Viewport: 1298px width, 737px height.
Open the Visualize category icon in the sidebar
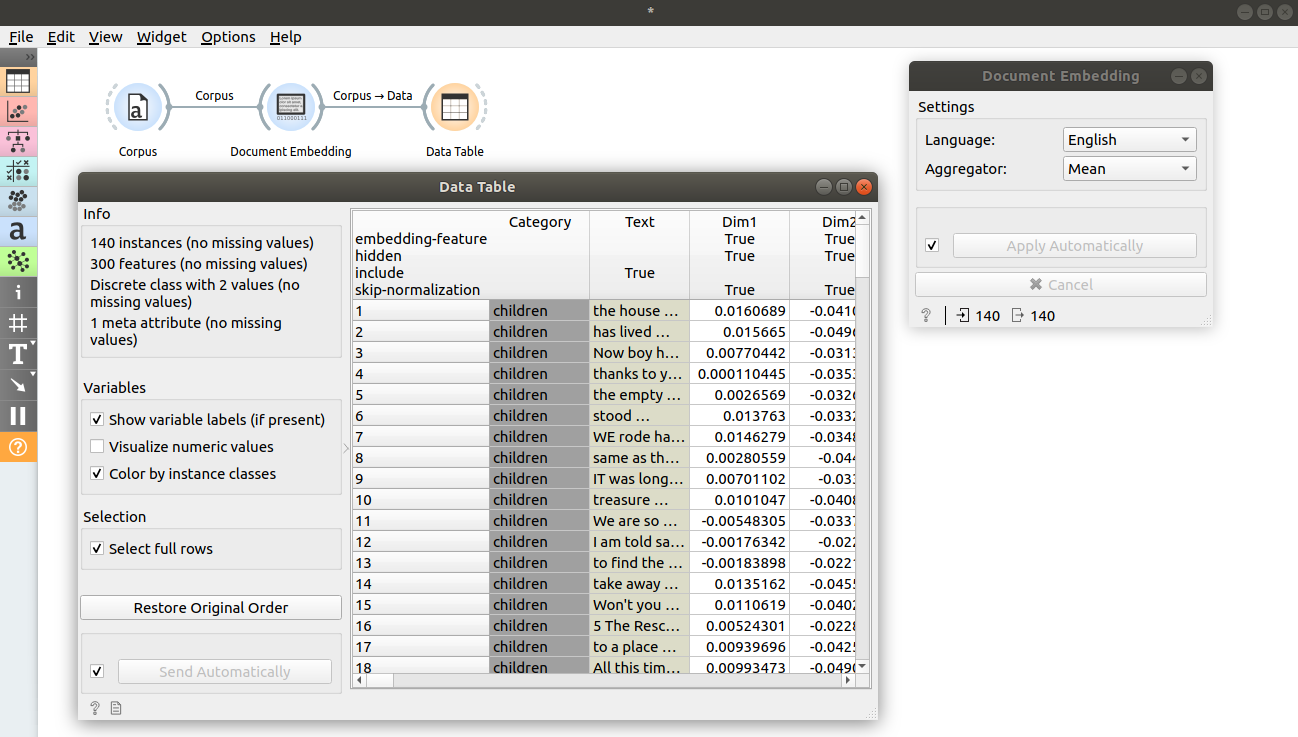(18, 111)
